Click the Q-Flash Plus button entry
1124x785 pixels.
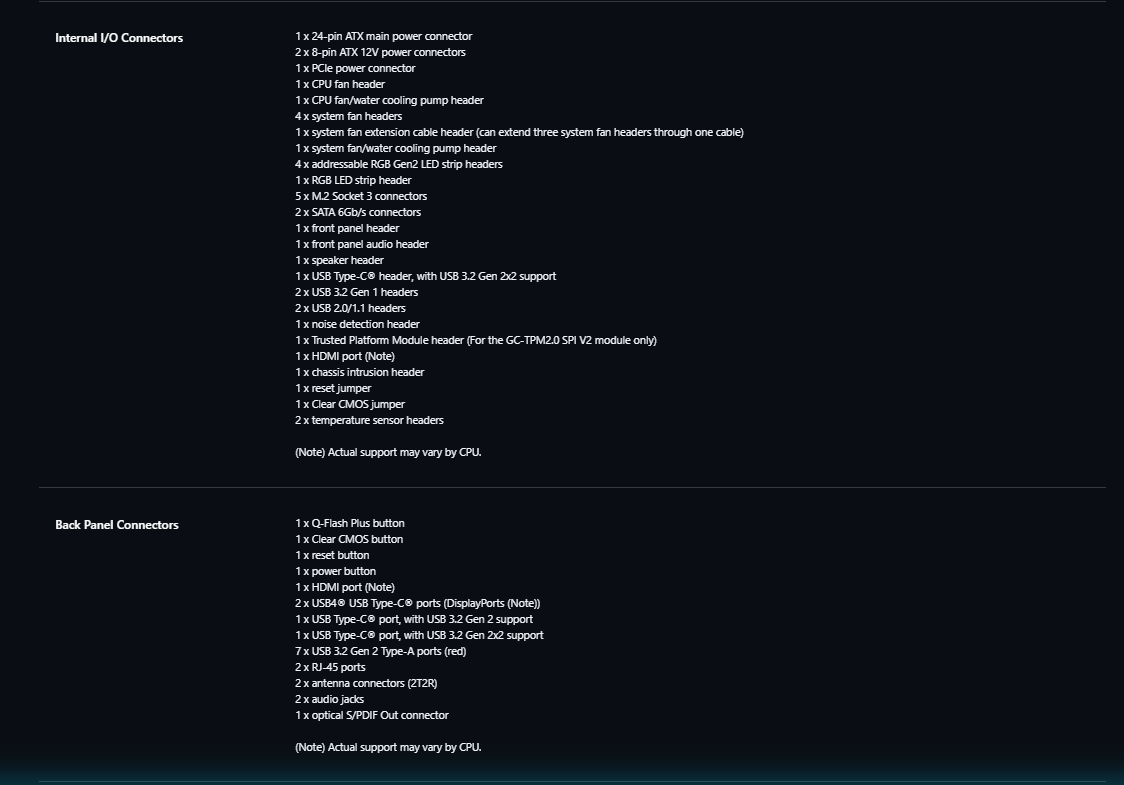[x=350, y=523]
